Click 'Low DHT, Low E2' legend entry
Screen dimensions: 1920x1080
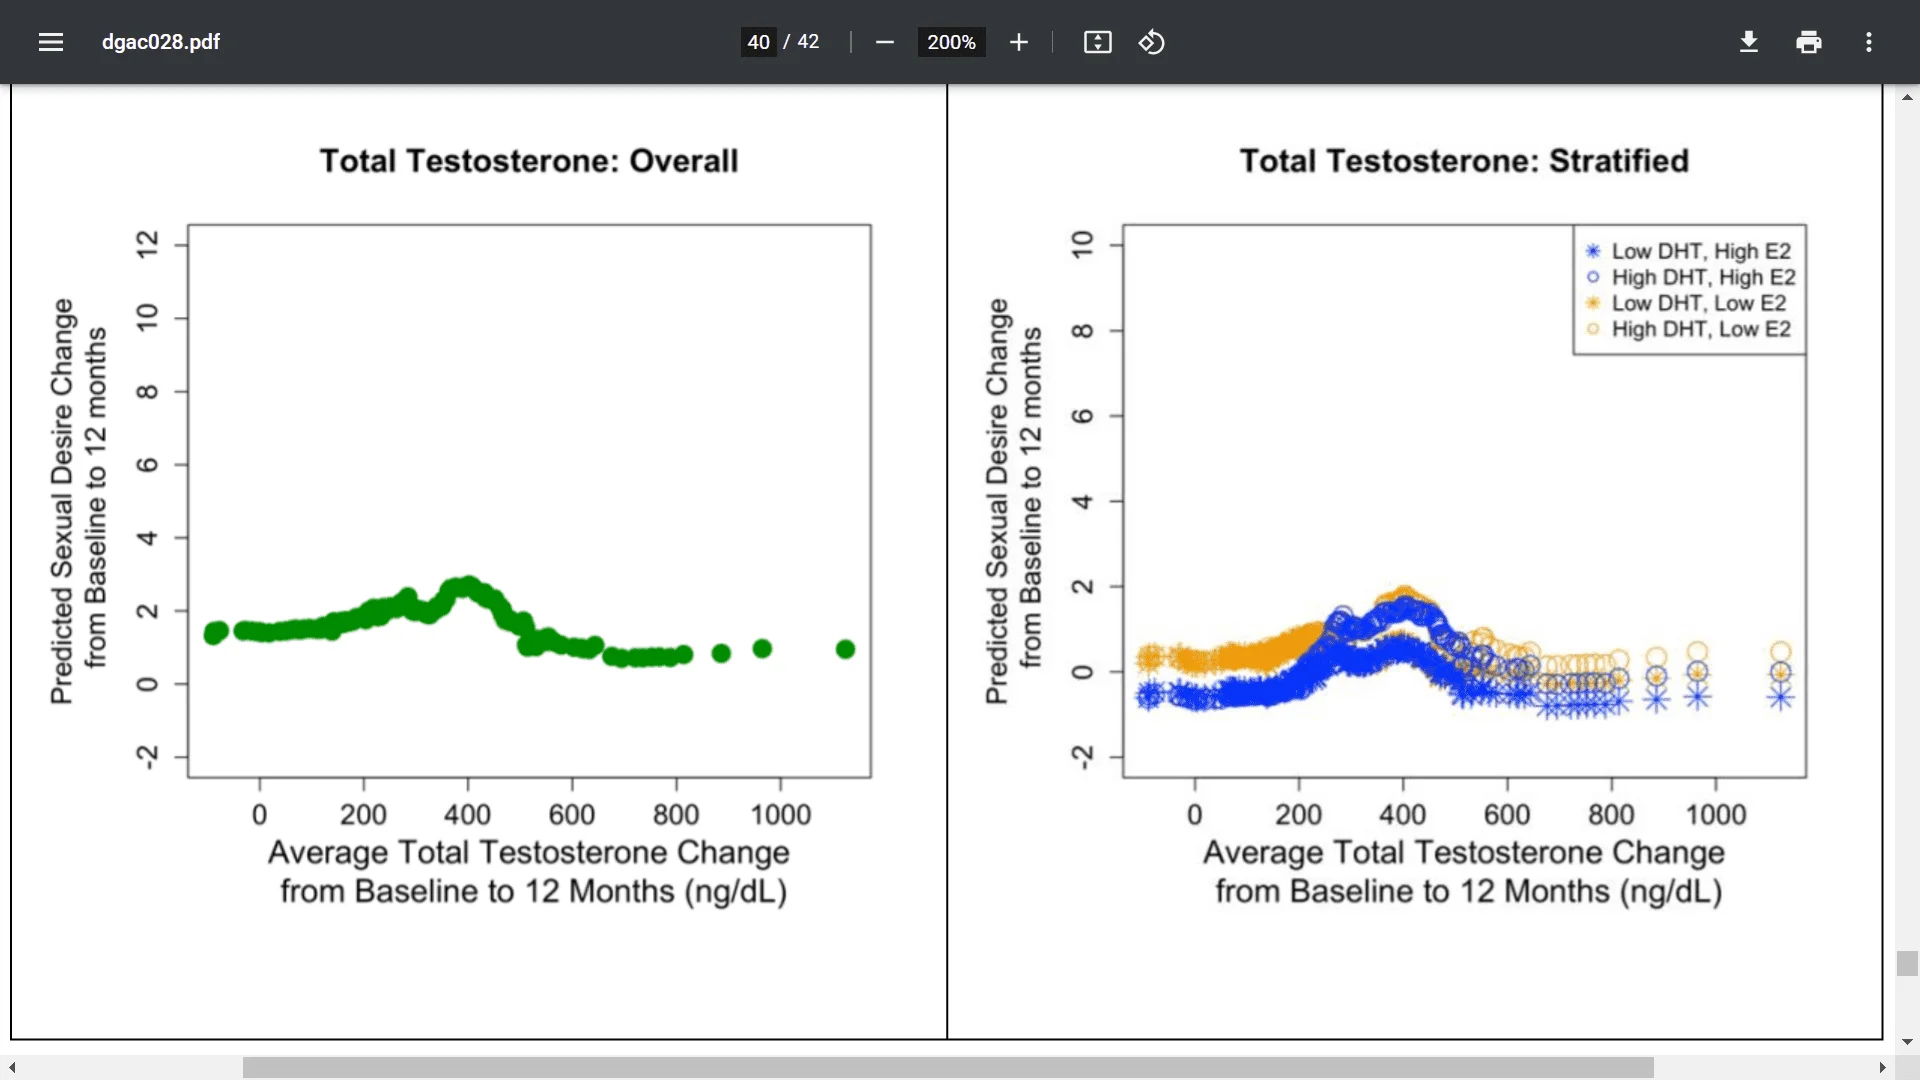click(1686, 303)
